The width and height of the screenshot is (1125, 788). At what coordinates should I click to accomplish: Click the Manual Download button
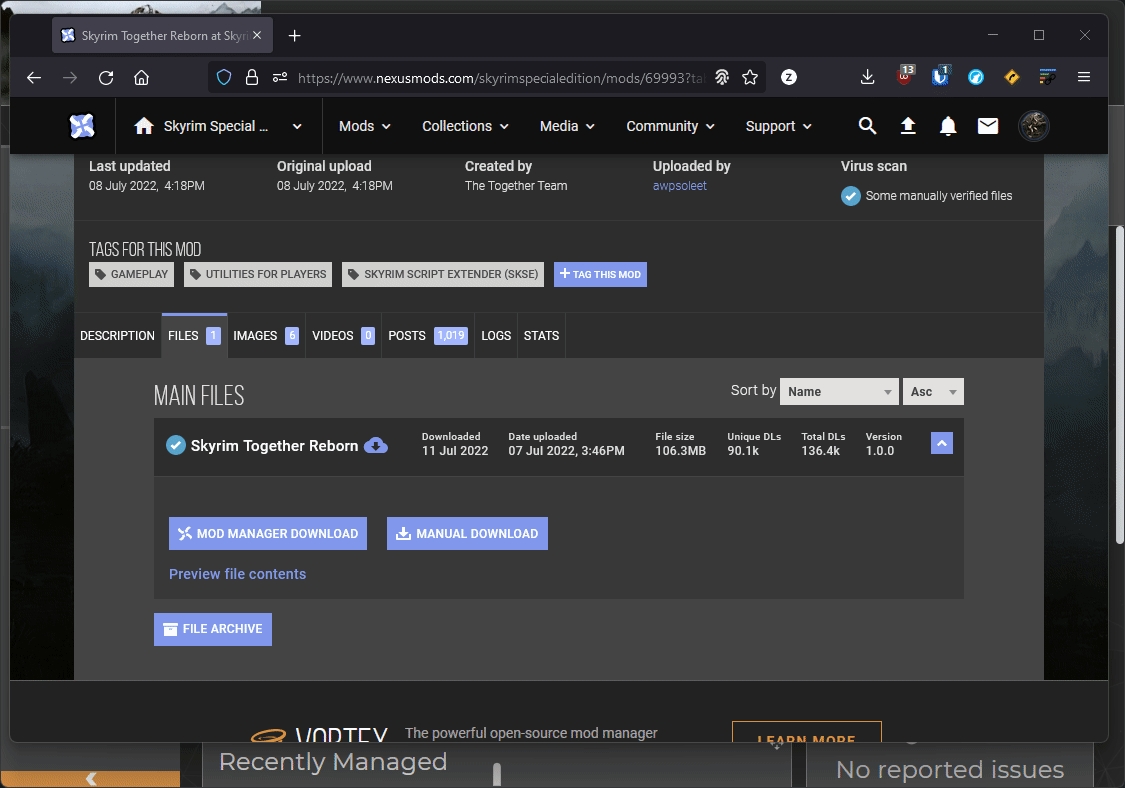pyautogui.click(x=467, y=534)
